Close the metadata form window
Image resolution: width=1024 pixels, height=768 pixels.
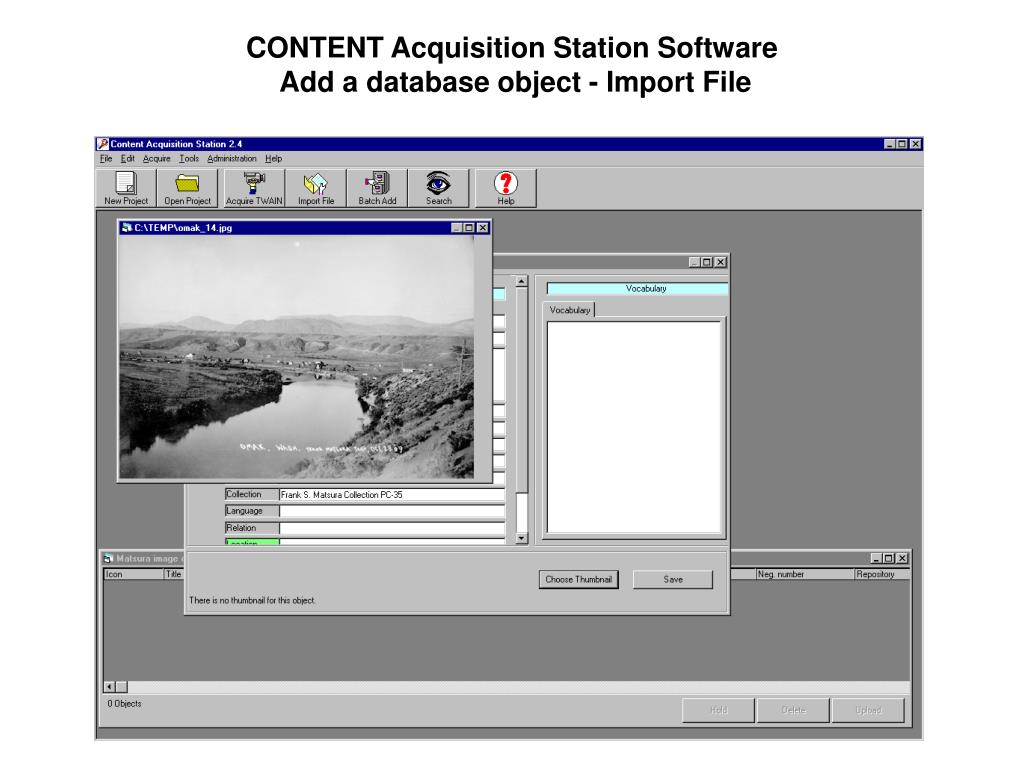click(x=720, y=263)
